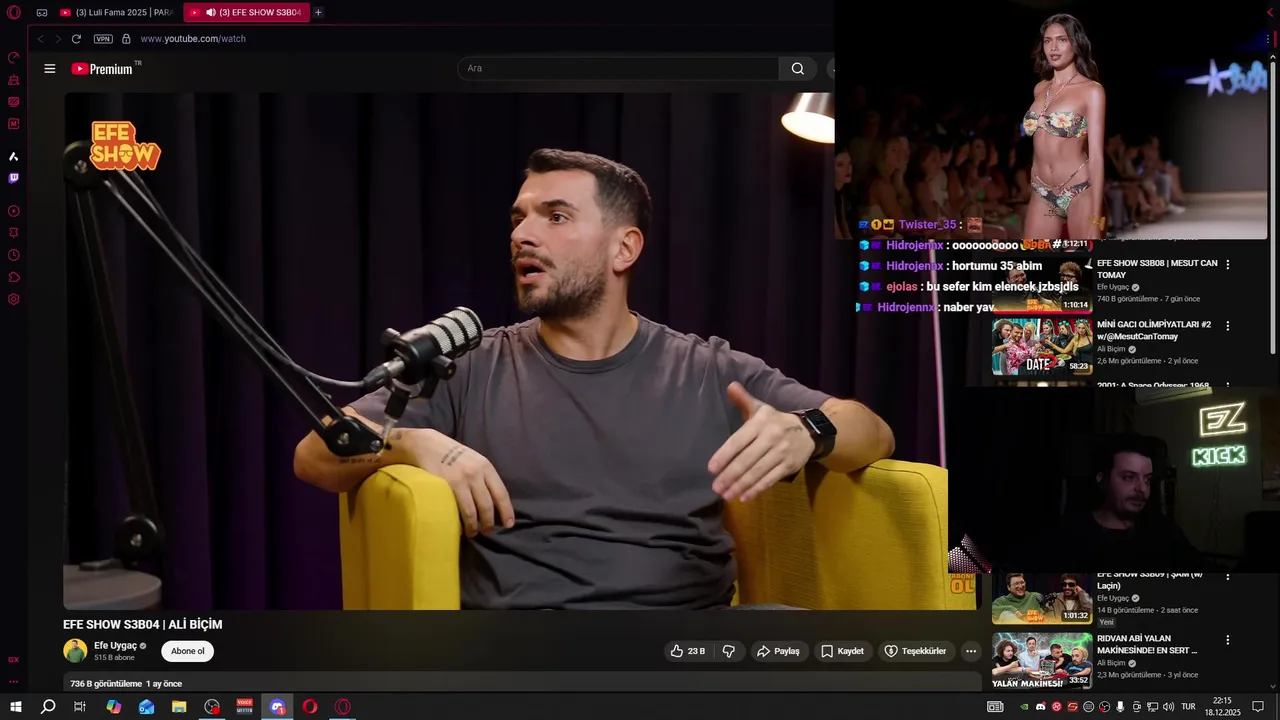The width and height of the screenshot is (1280, 720).
Task: Like the video with 23 B likes
Action: [688, 651]
